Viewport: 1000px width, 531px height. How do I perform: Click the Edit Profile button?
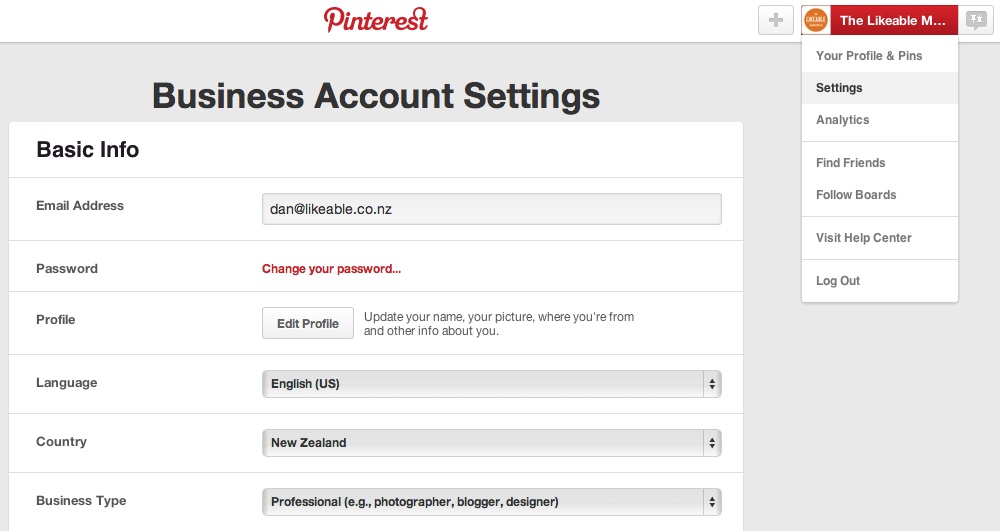pos(307,323)
